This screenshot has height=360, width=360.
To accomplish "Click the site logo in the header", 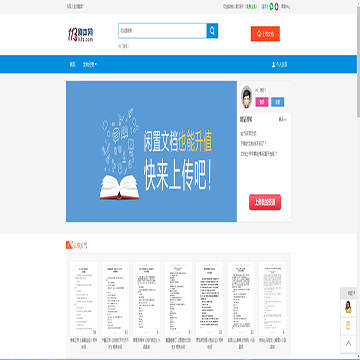I will [81, 35].
